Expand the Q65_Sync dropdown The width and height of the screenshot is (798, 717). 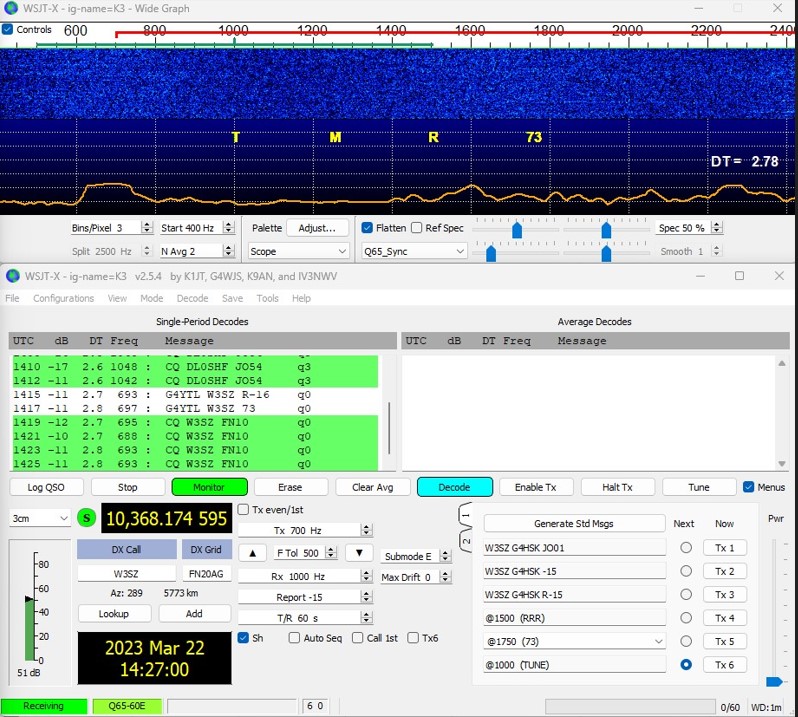click(413, 252)
